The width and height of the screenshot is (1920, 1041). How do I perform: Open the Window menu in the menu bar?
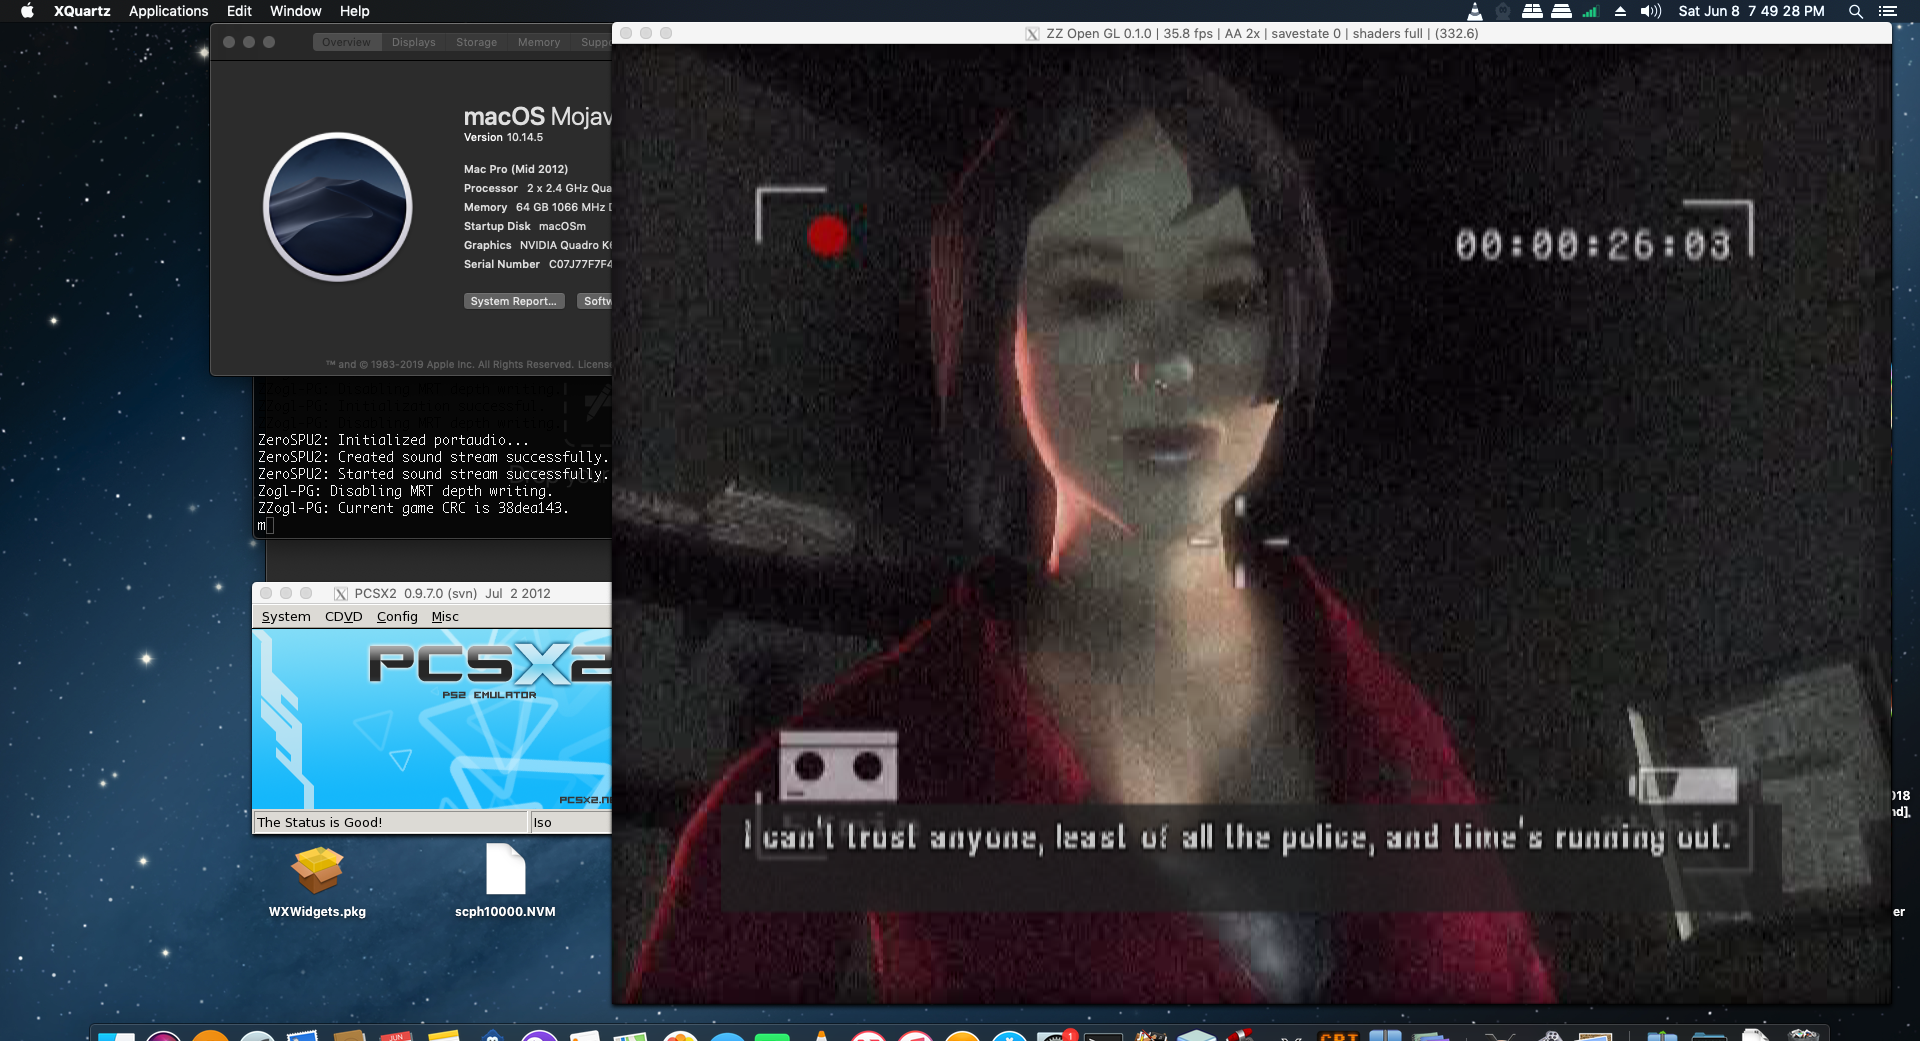pyautogui.click(x=295, y=11)
